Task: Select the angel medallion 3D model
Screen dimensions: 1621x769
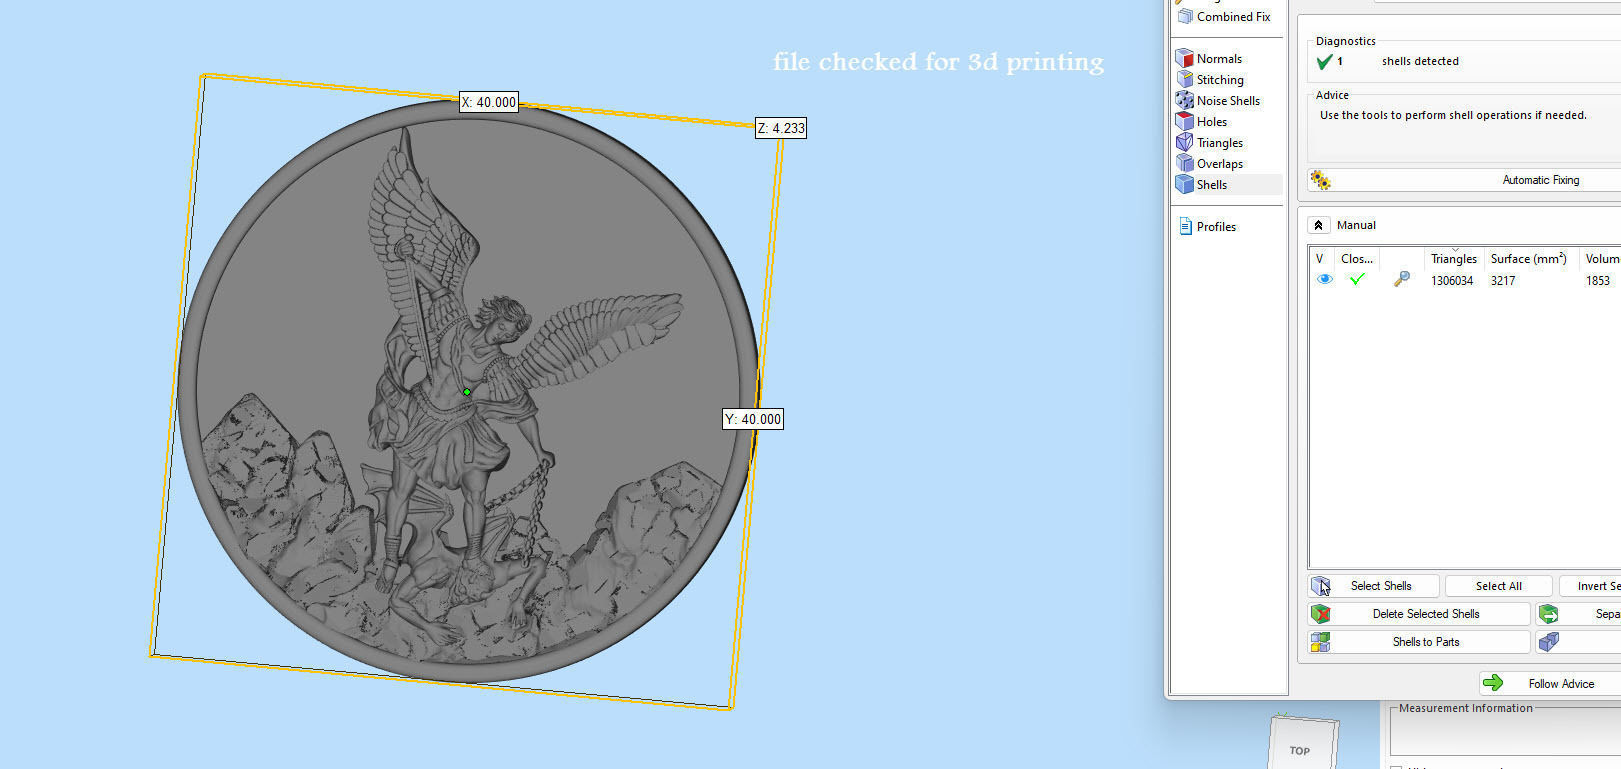Action: [x=468, y=390]
